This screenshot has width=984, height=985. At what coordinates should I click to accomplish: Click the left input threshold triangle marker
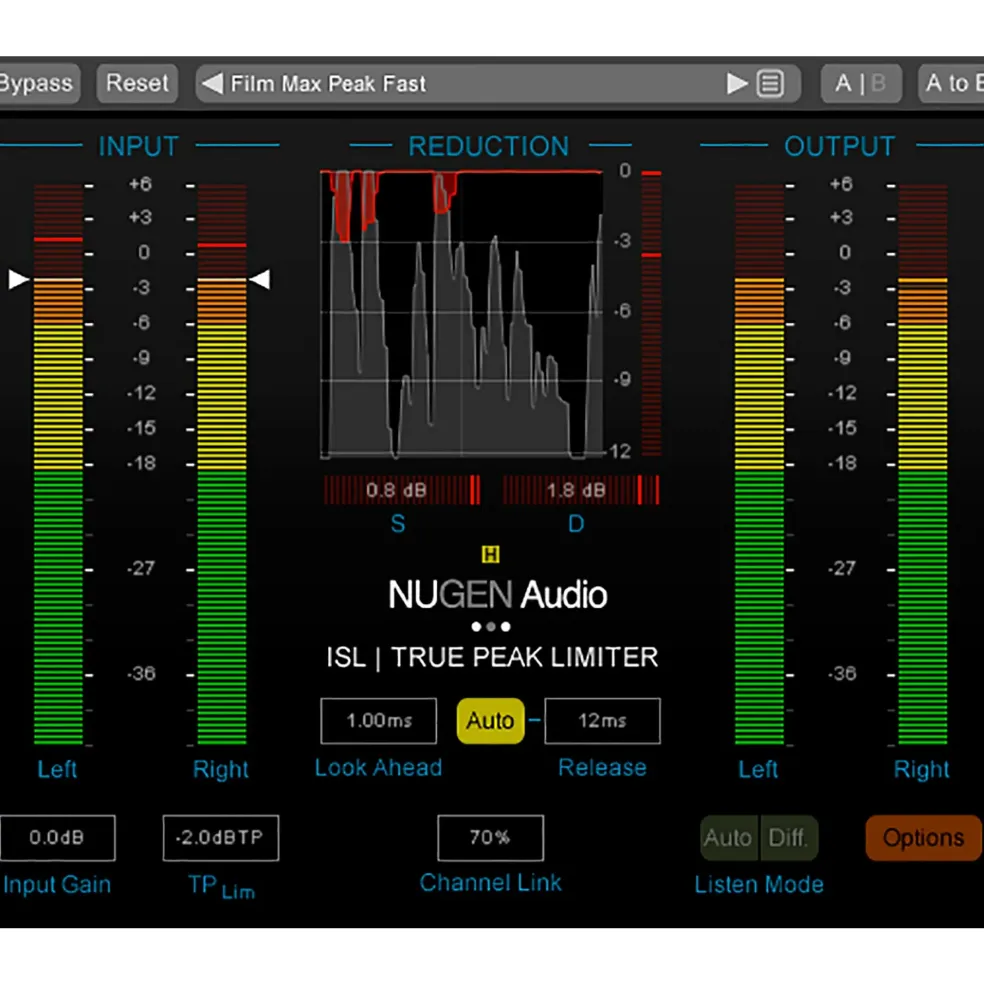tap(18, 279)
